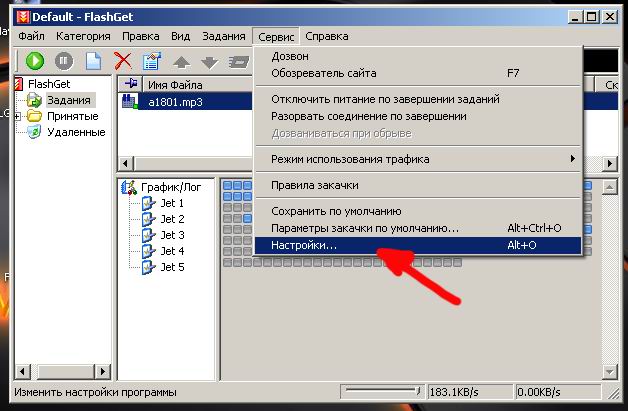Viewport: 628px width, 411px height.
Task: Toggle Разорвать соединение по завершении
Action: pyautogui.click(x=418, y=116)
